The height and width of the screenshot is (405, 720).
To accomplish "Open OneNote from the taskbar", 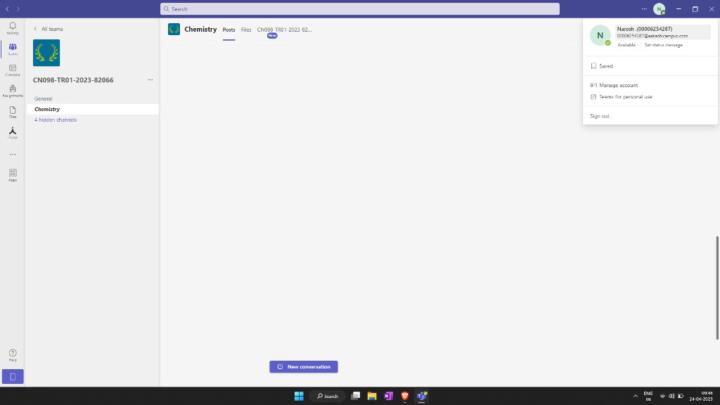I will [x=388, y=396].
